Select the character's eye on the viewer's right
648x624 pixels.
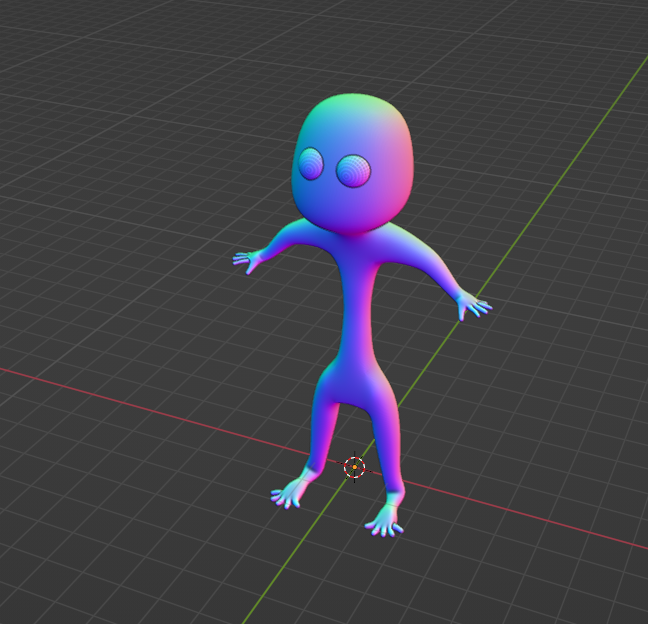click(x=353, y=171)
